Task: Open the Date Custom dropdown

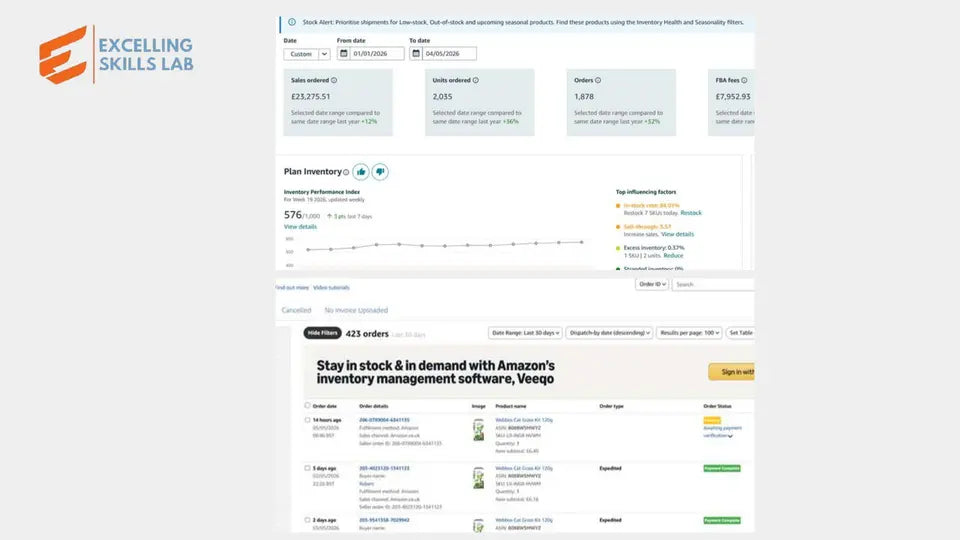Action: click(307, 54)
